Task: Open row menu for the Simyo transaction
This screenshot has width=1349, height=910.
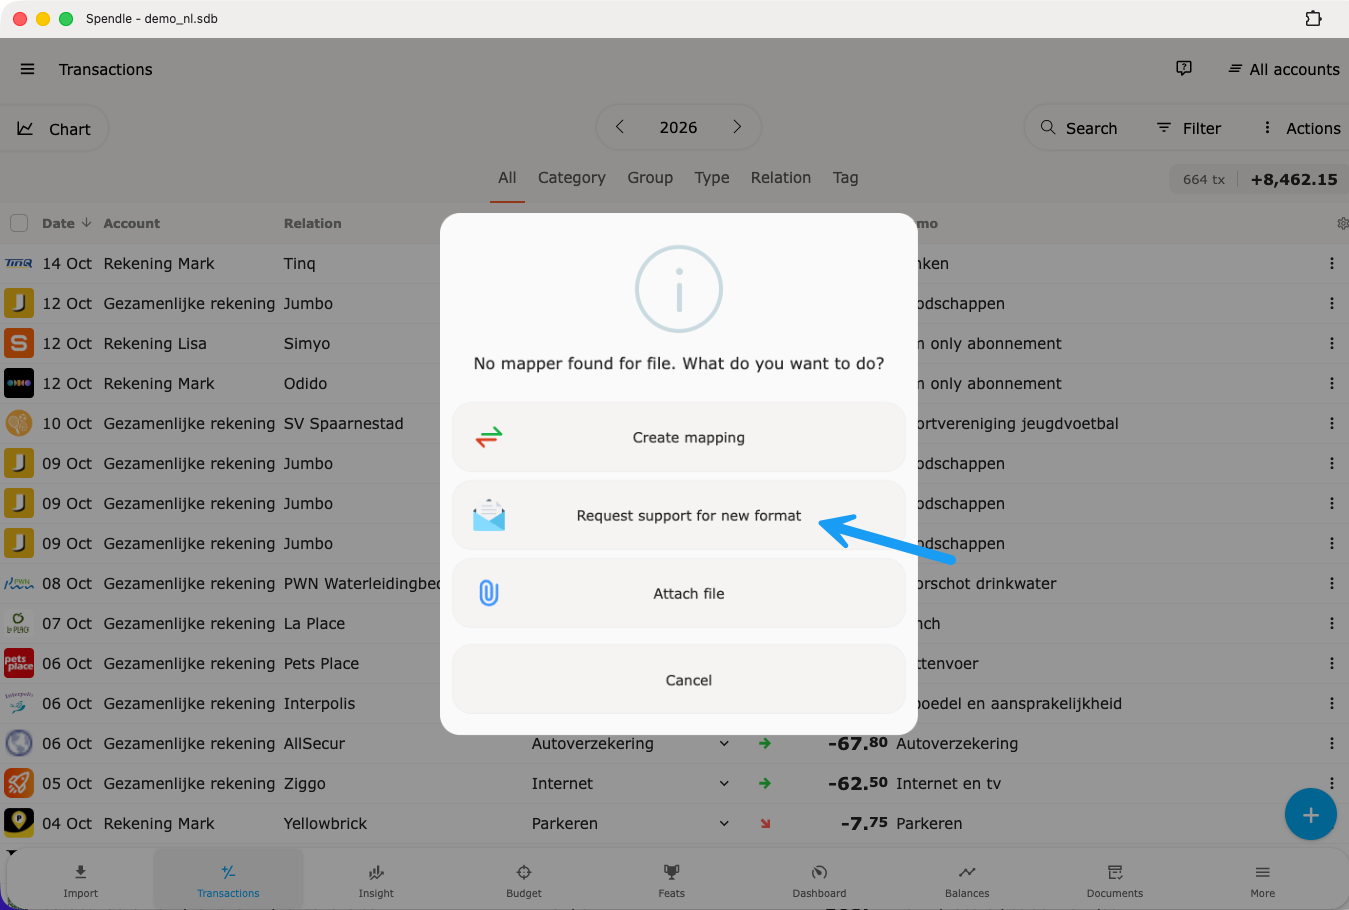Action: pyautogui.click(x=1332, y=343)
